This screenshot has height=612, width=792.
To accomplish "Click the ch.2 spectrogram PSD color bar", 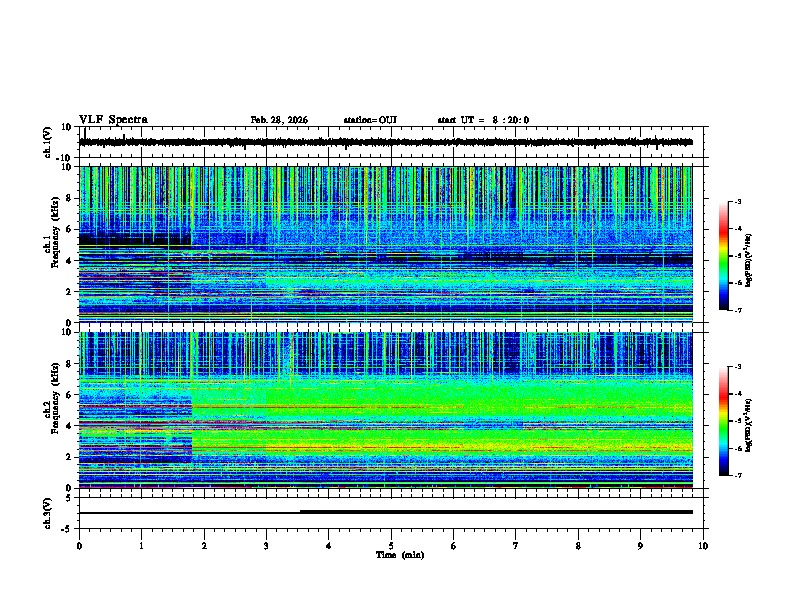I will point(723,421).
